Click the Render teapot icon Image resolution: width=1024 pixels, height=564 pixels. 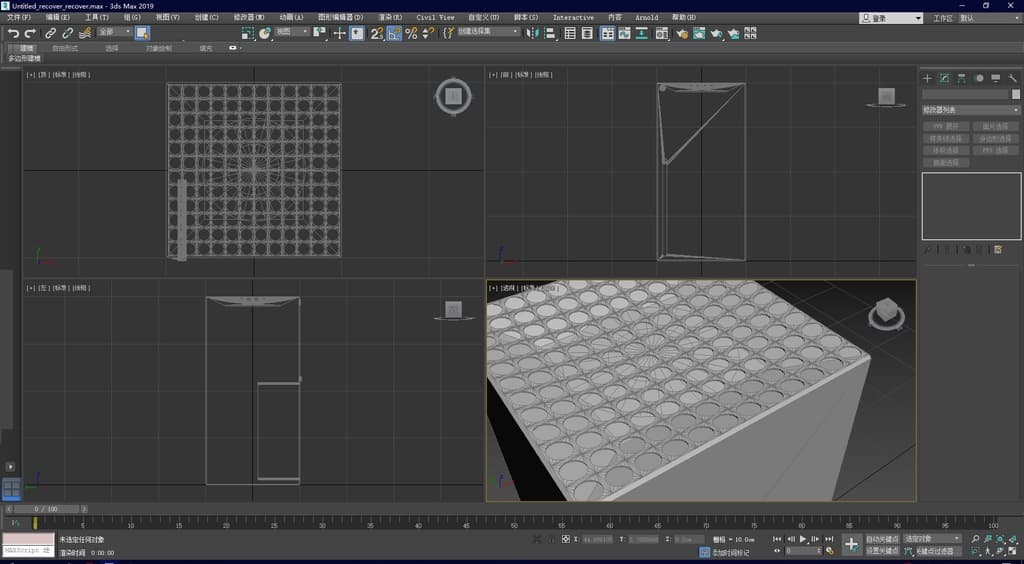pos(716,33)
